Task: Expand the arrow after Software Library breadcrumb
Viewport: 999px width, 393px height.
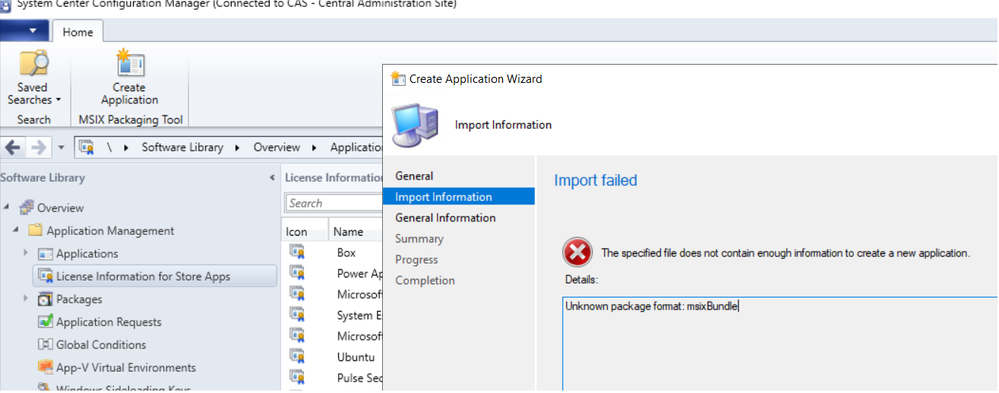Action: [238, 148]
